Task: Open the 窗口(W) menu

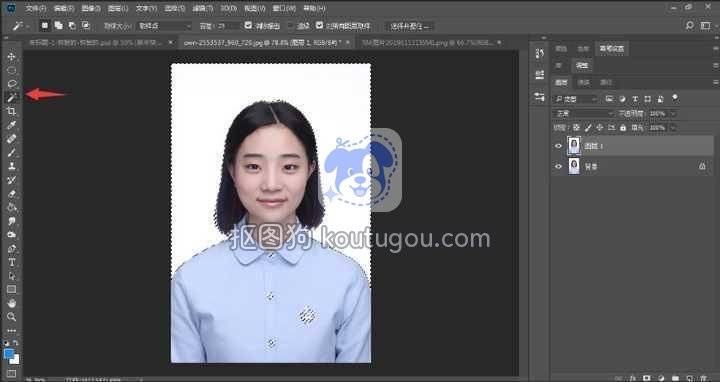Action: click(284, 8)
